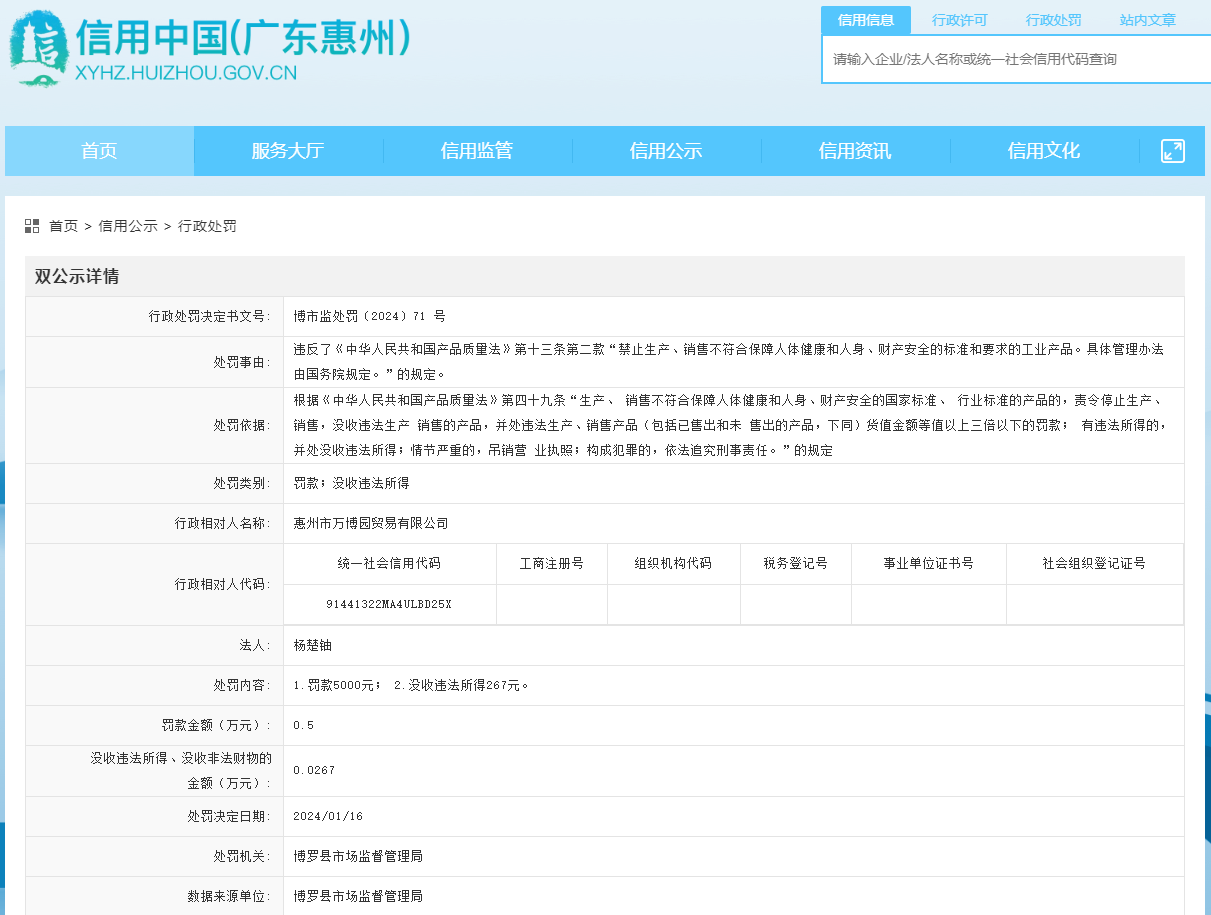Click the fullscreen expand icon in nav bar

1172,151
